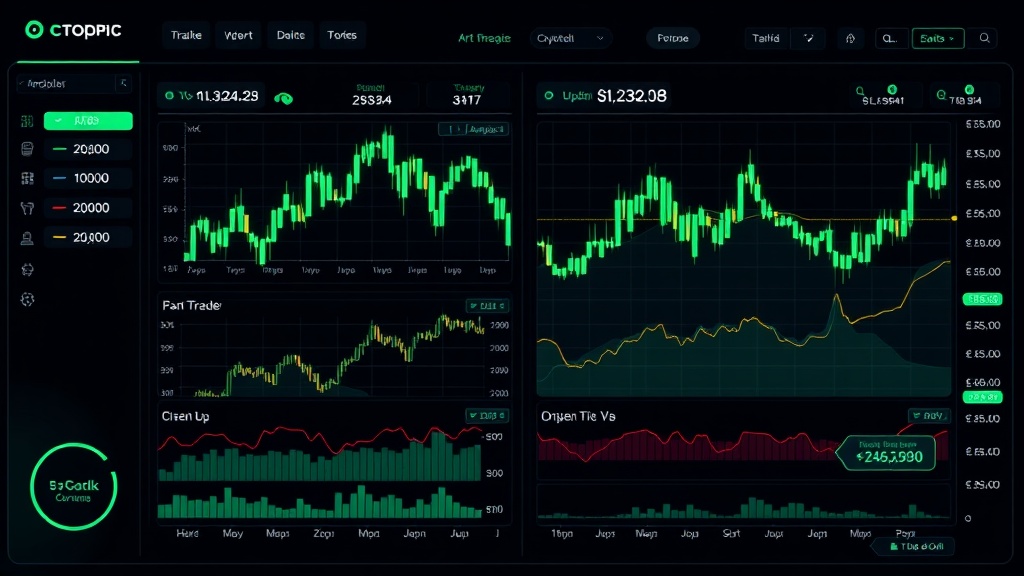The image size is (1024, 576).
Task: Click the 11,324.28 price value
Action: click(227, 96)
